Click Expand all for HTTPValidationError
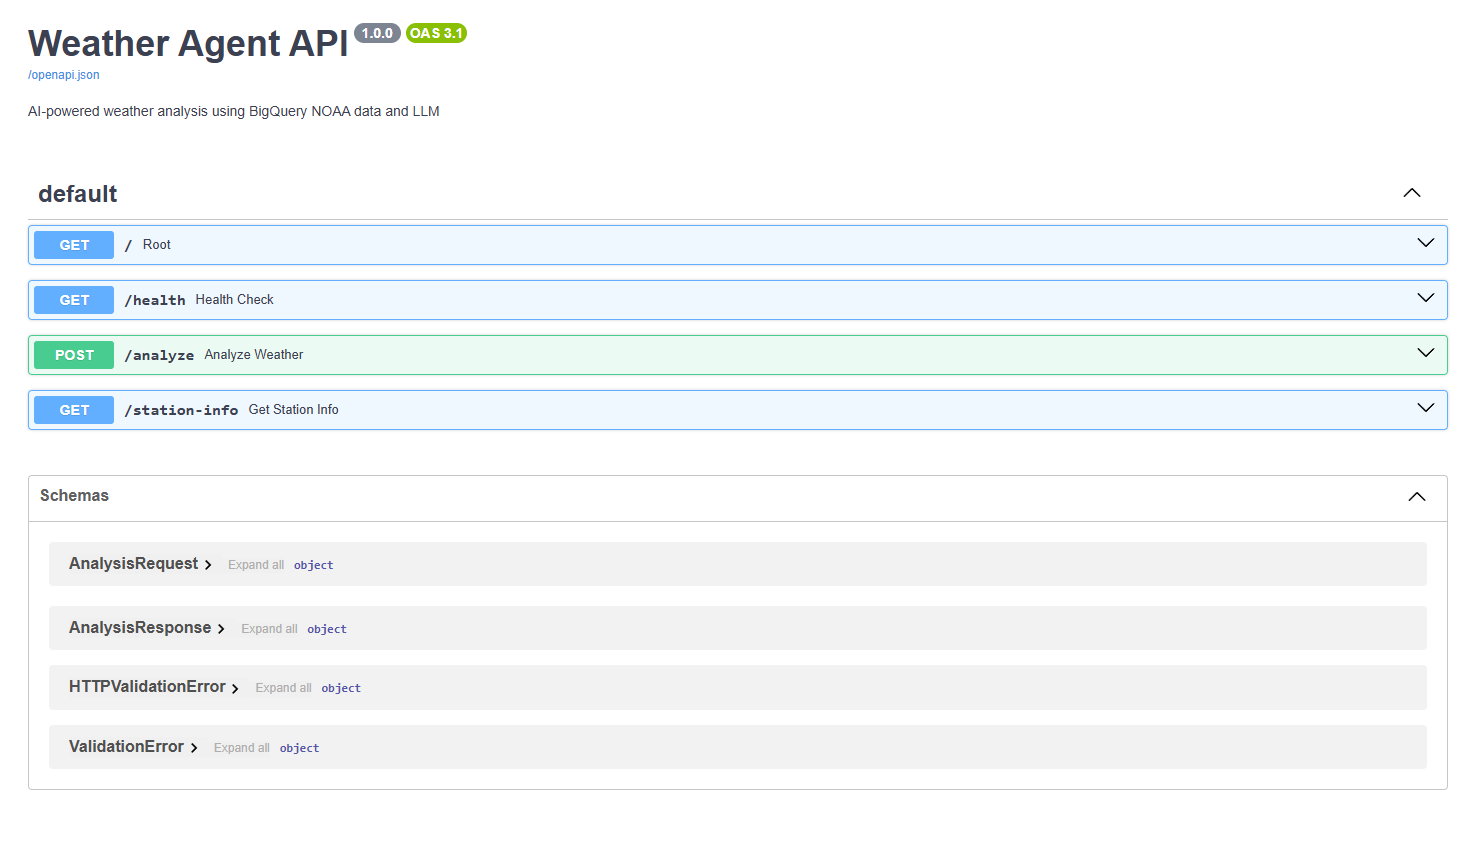The height and width of the screenshot is (844, 1479). 283,688
